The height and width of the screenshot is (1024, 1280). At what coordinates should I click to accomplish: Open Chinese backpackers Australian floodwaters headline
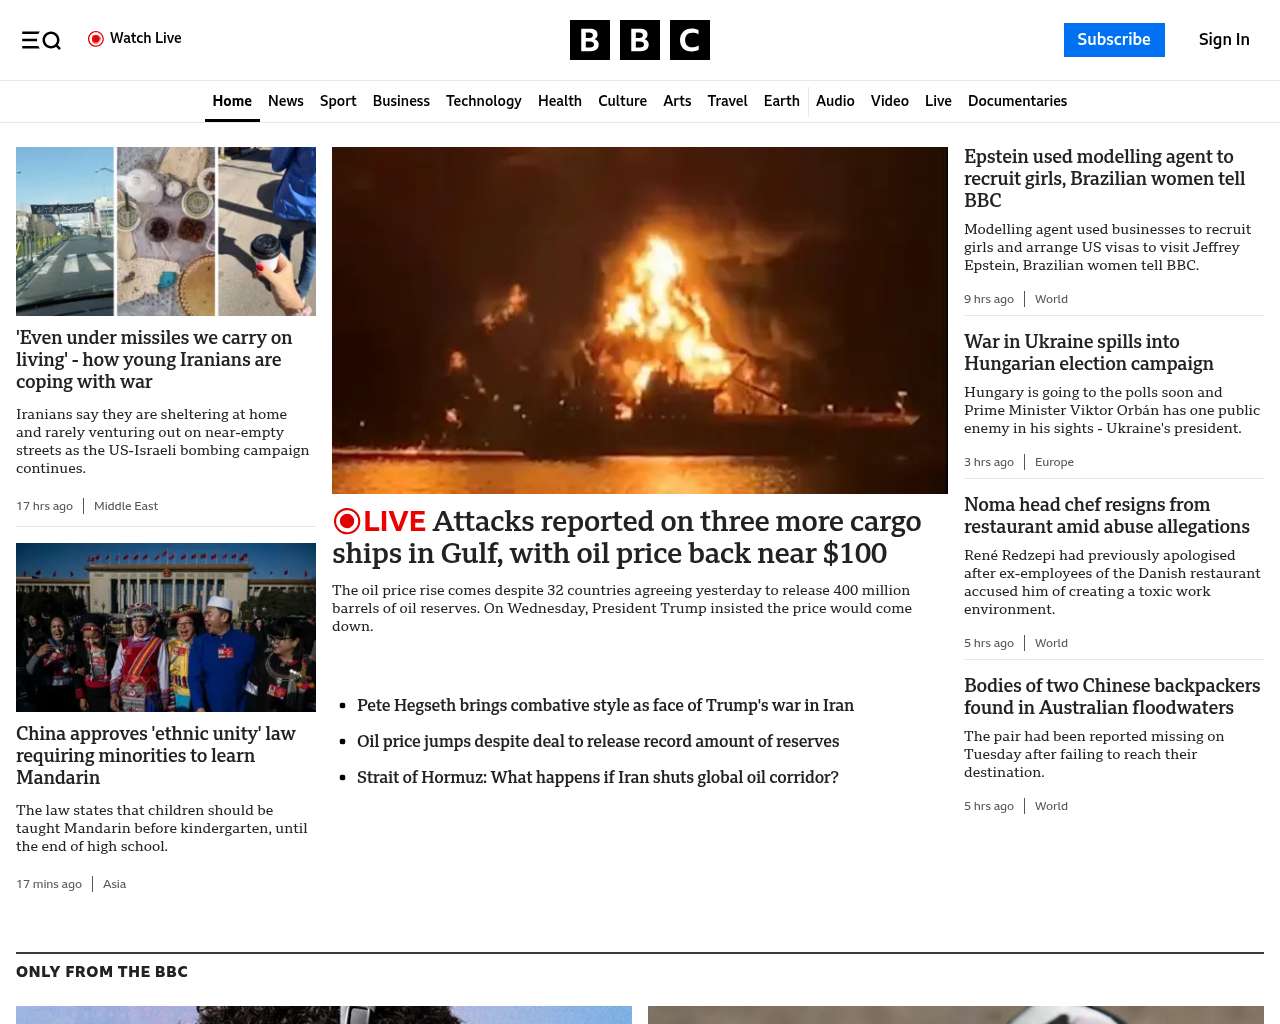tap(1112, 697)
